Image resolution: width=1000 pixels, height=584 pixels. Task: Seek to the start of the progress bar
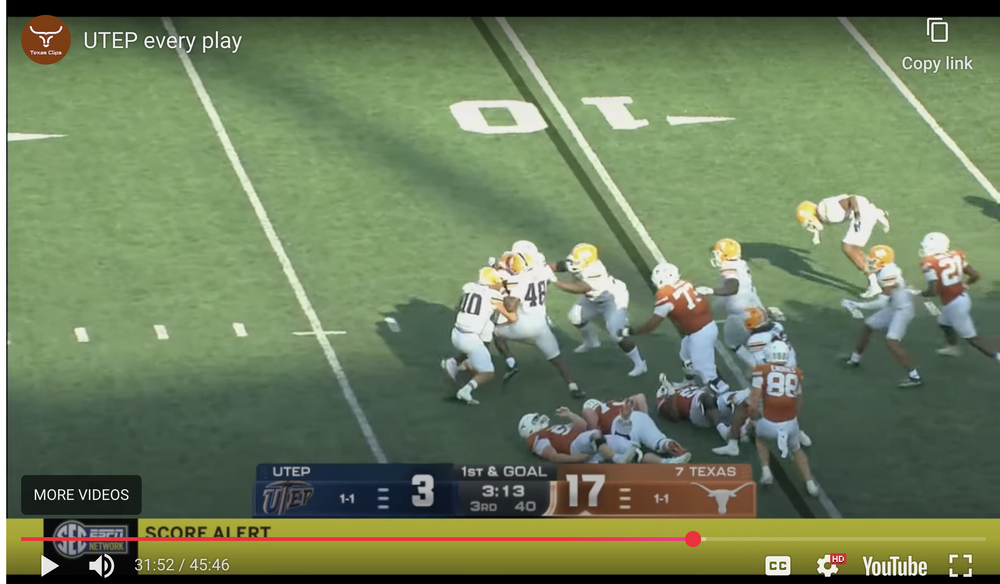click(23, 539)
